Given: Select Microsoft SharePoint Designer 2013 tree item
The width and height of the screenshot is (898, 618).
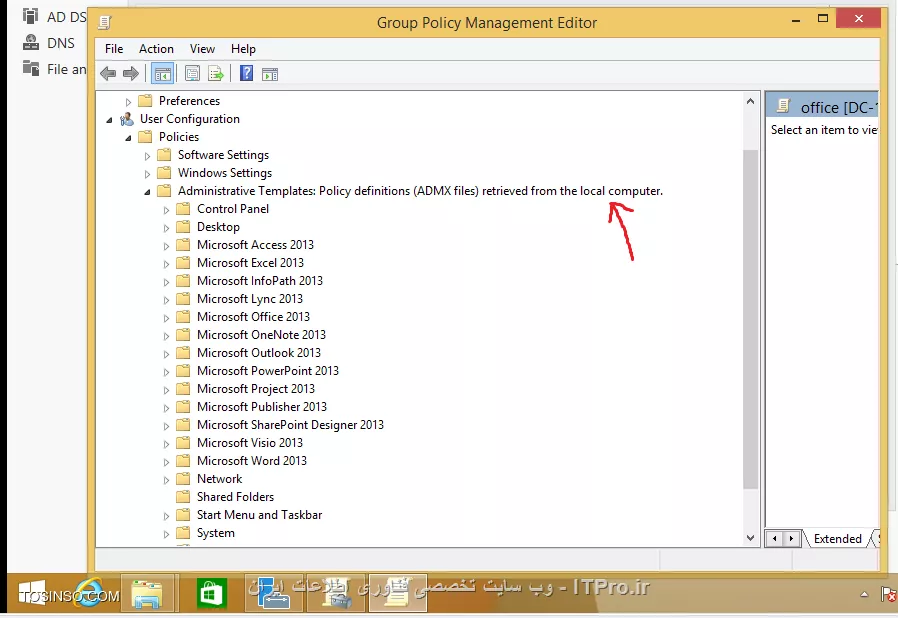Looking at the screenshot, I should (x=290, y=425).
